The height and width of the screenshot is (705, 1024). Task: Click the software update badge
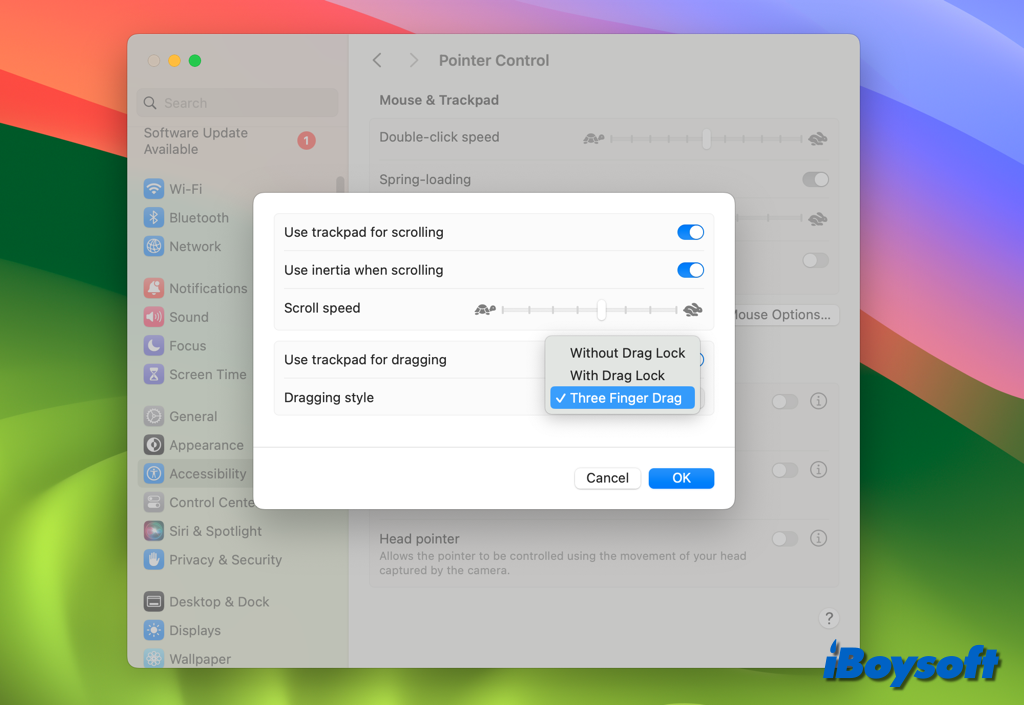[x=306, y=140]
